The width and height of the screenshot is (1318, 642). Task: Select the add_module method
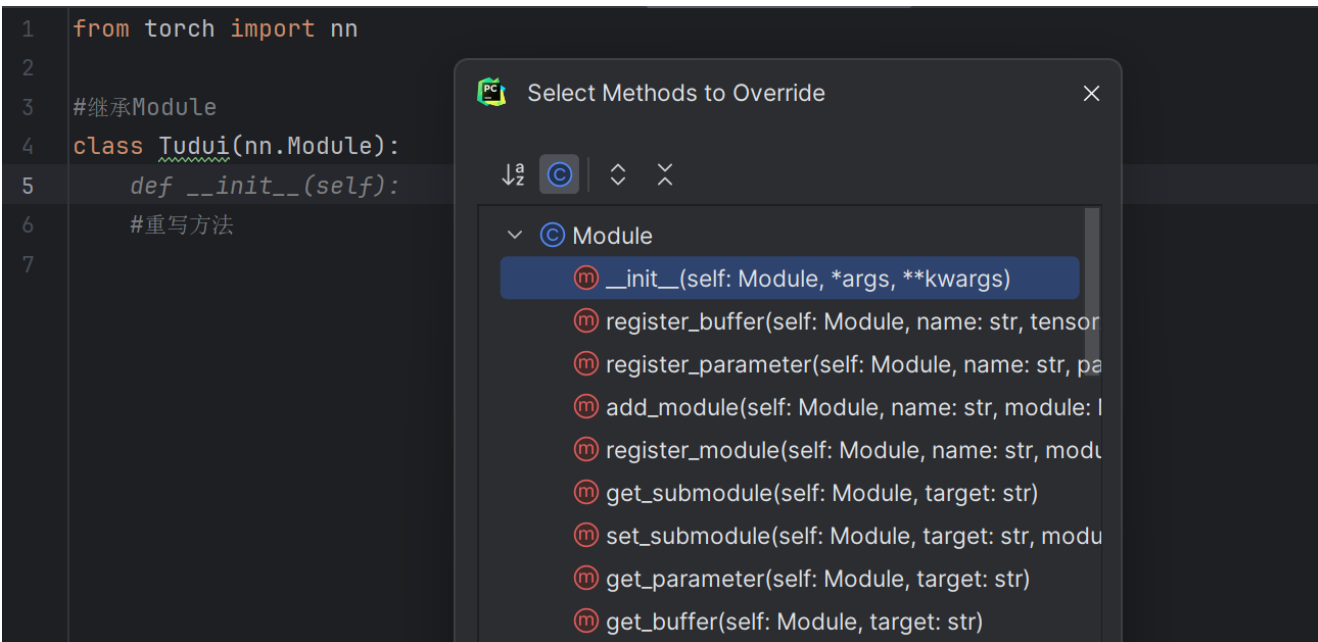coord(851,408)
